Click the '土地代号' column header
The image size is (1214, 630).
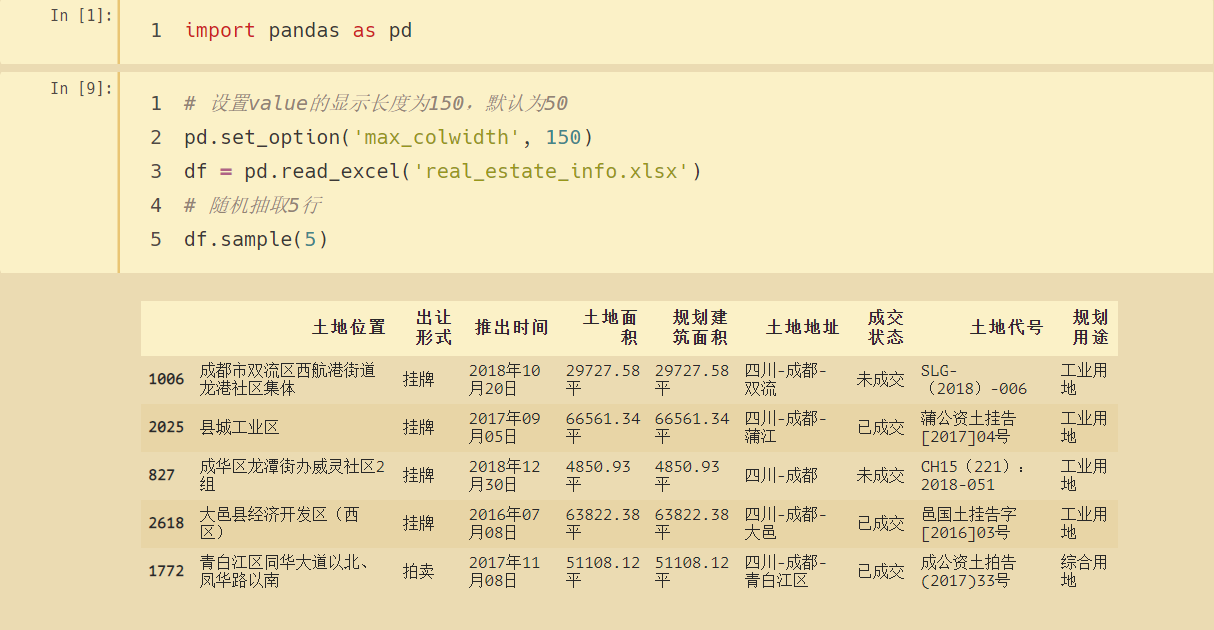pyautogui.click(x=1006, y=327)
